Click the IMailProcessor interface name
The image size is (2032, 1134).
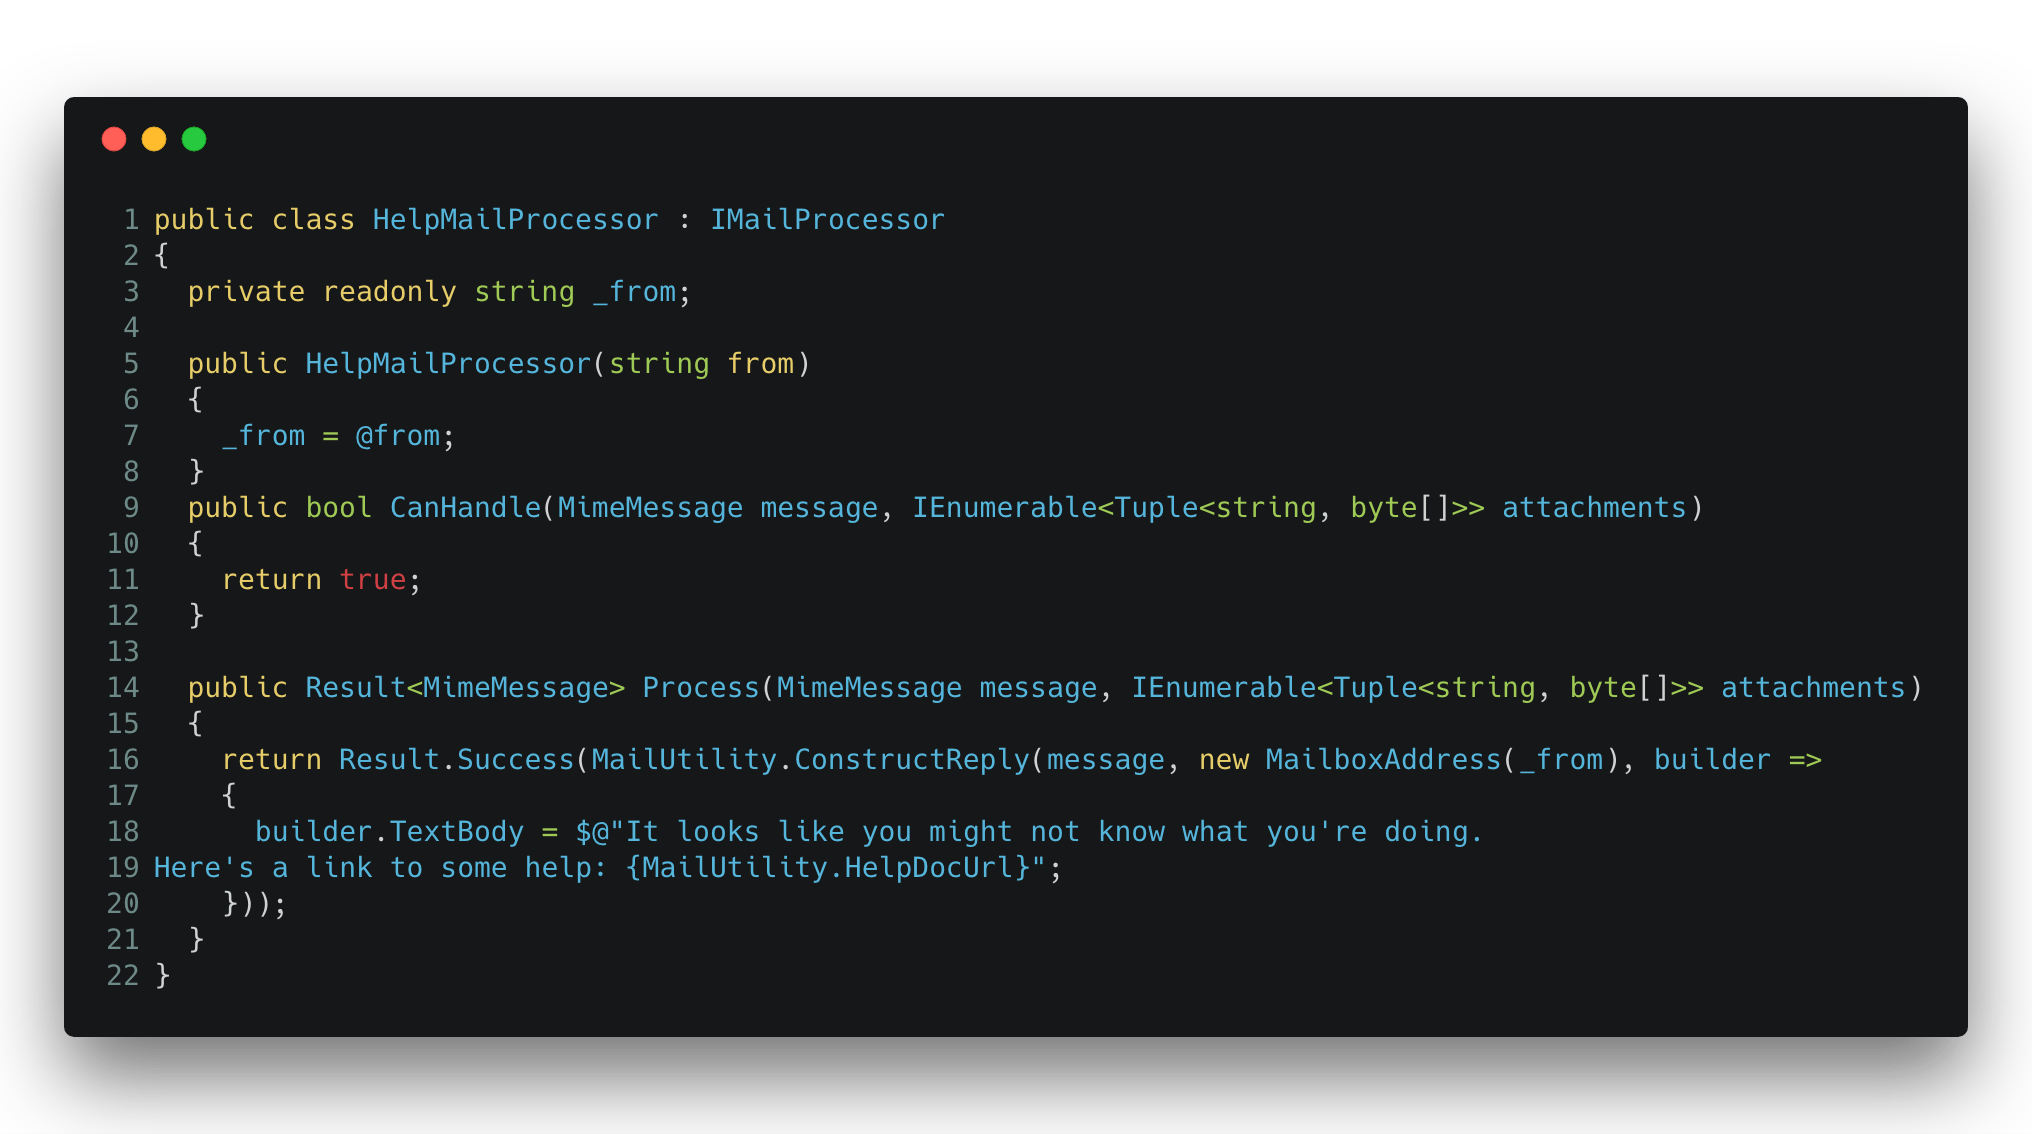[x=827, y=220]
